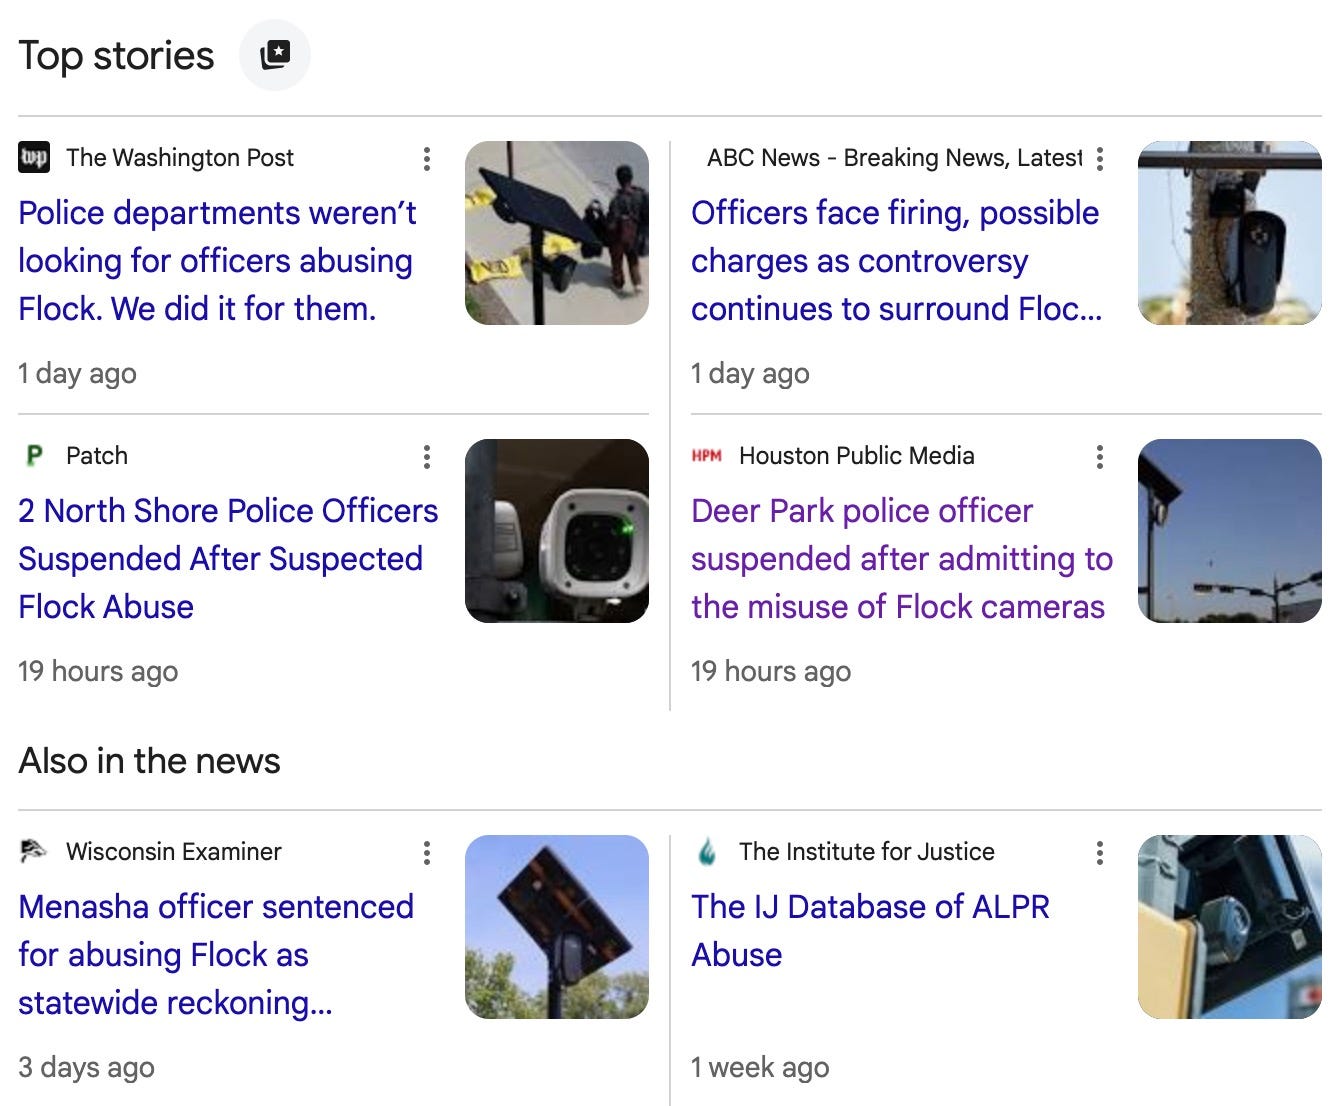Open 'Police departments weren't looking' headline
Image resolution: width=1344 pixels, height=1106 pixels.
pos(217,261)
